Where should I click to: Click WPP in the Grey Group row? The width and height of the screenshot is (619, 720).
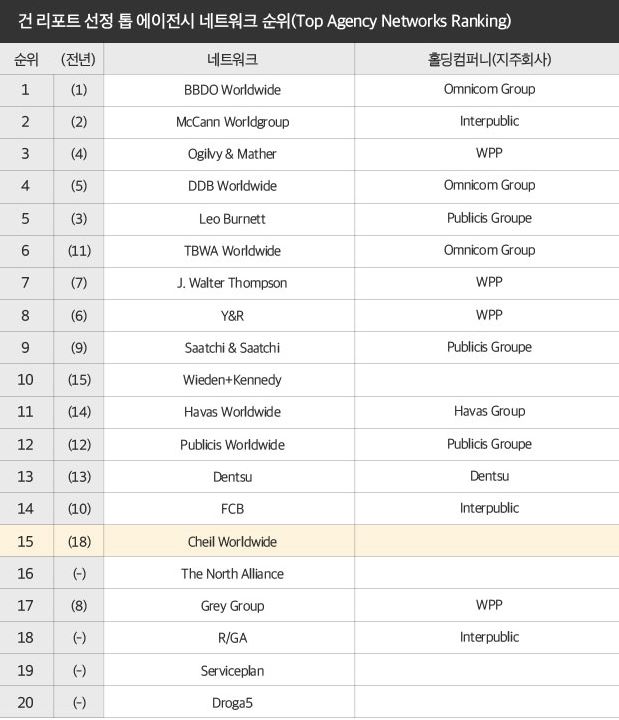pyautogui.click(x=489, y=605)
